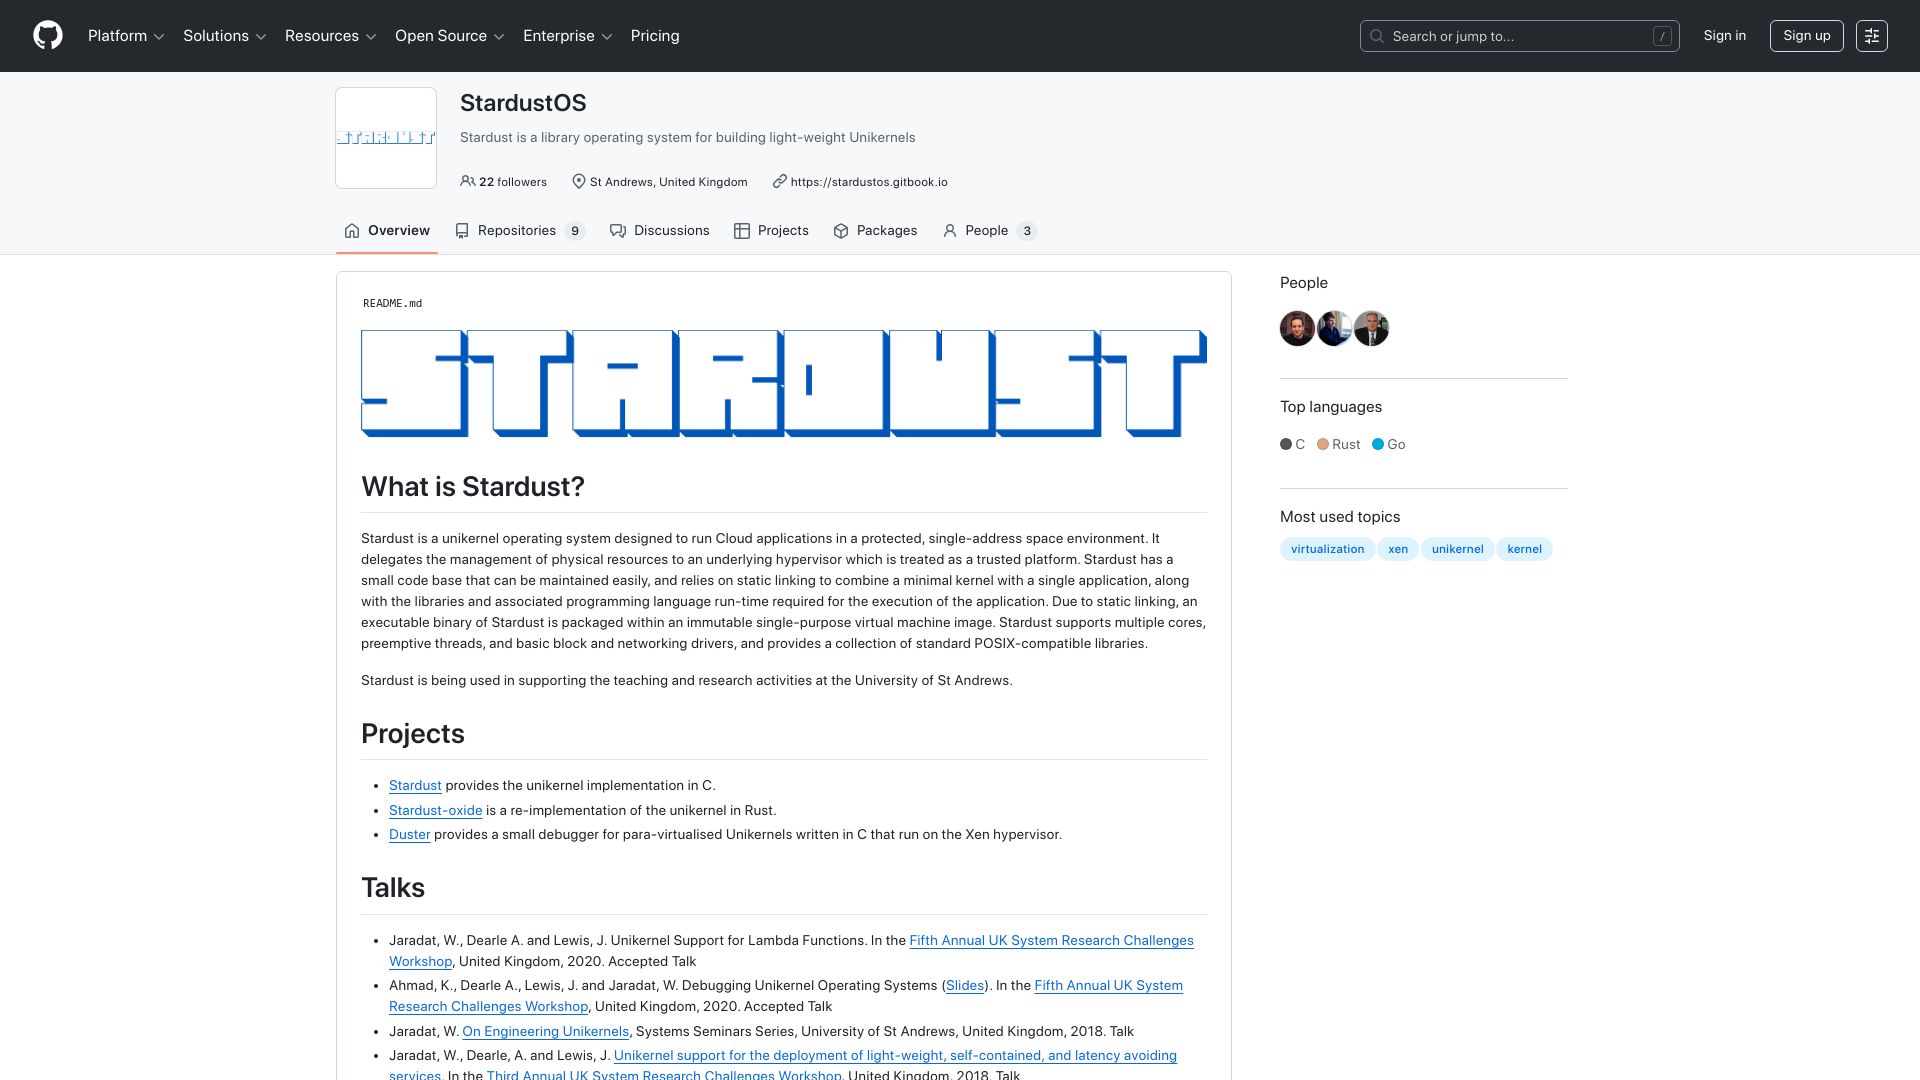The width and height of the screenshot is (1920, 1080).
Task: Click the link icon beside gitbook URL
Action: pos(779,181)
